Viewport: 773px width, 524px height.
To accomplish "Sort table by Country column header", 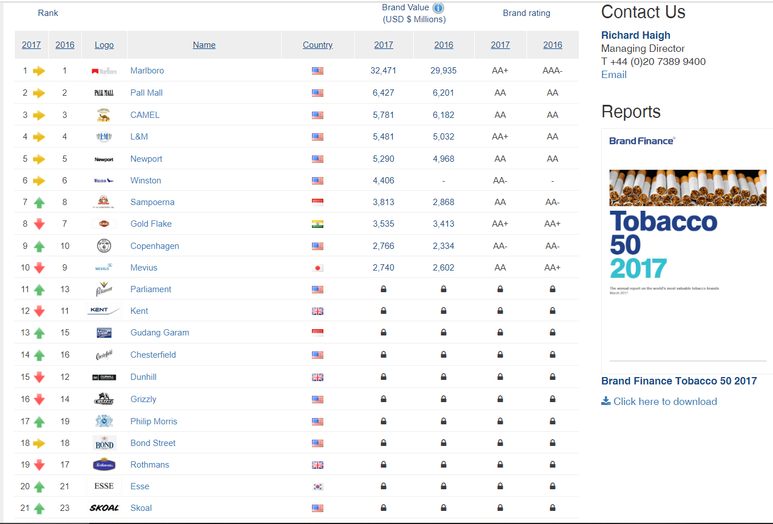I will tap(317, 45).
